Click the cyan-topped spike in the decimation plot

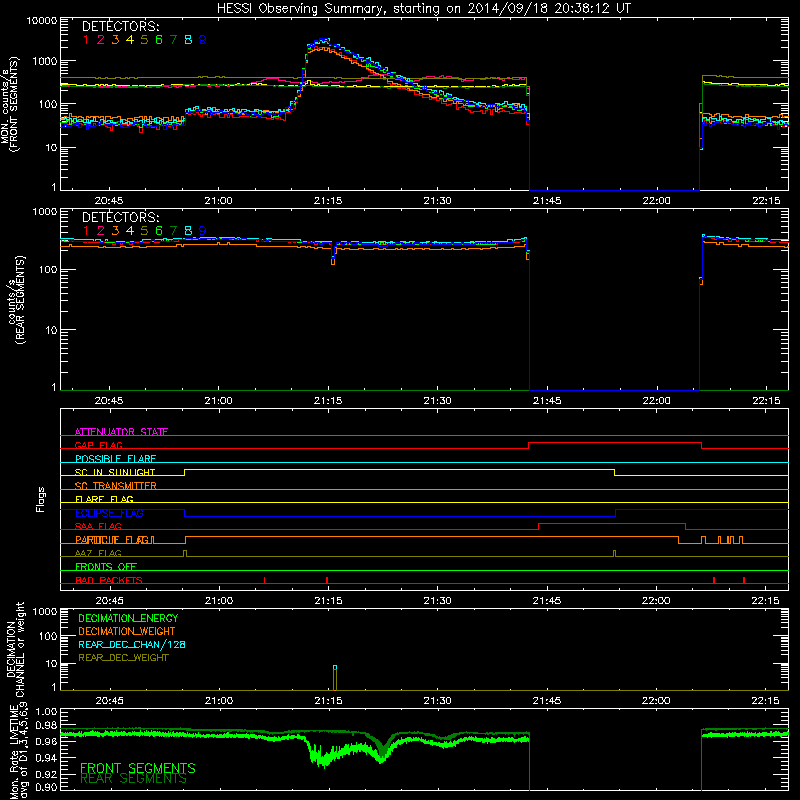point(335,678)
